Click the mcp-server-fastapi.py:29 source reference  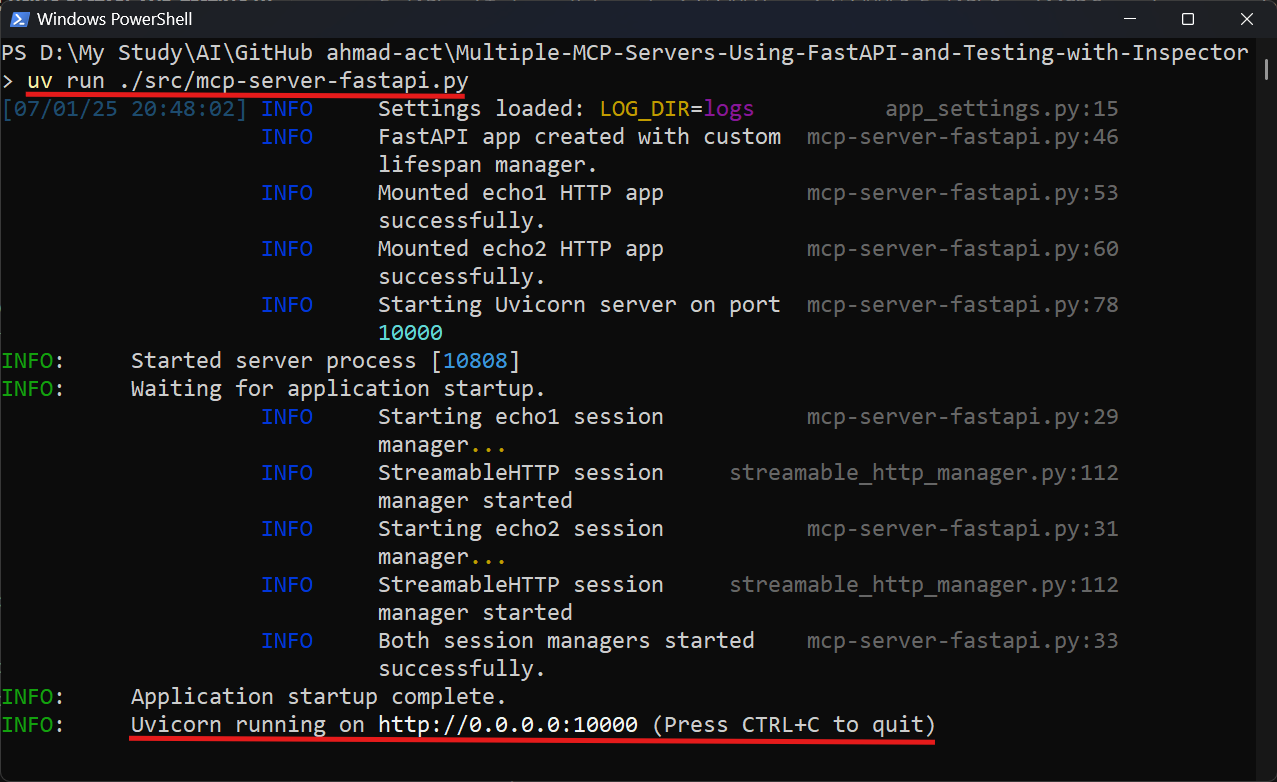pyautogui.click(x=963, y=416)
